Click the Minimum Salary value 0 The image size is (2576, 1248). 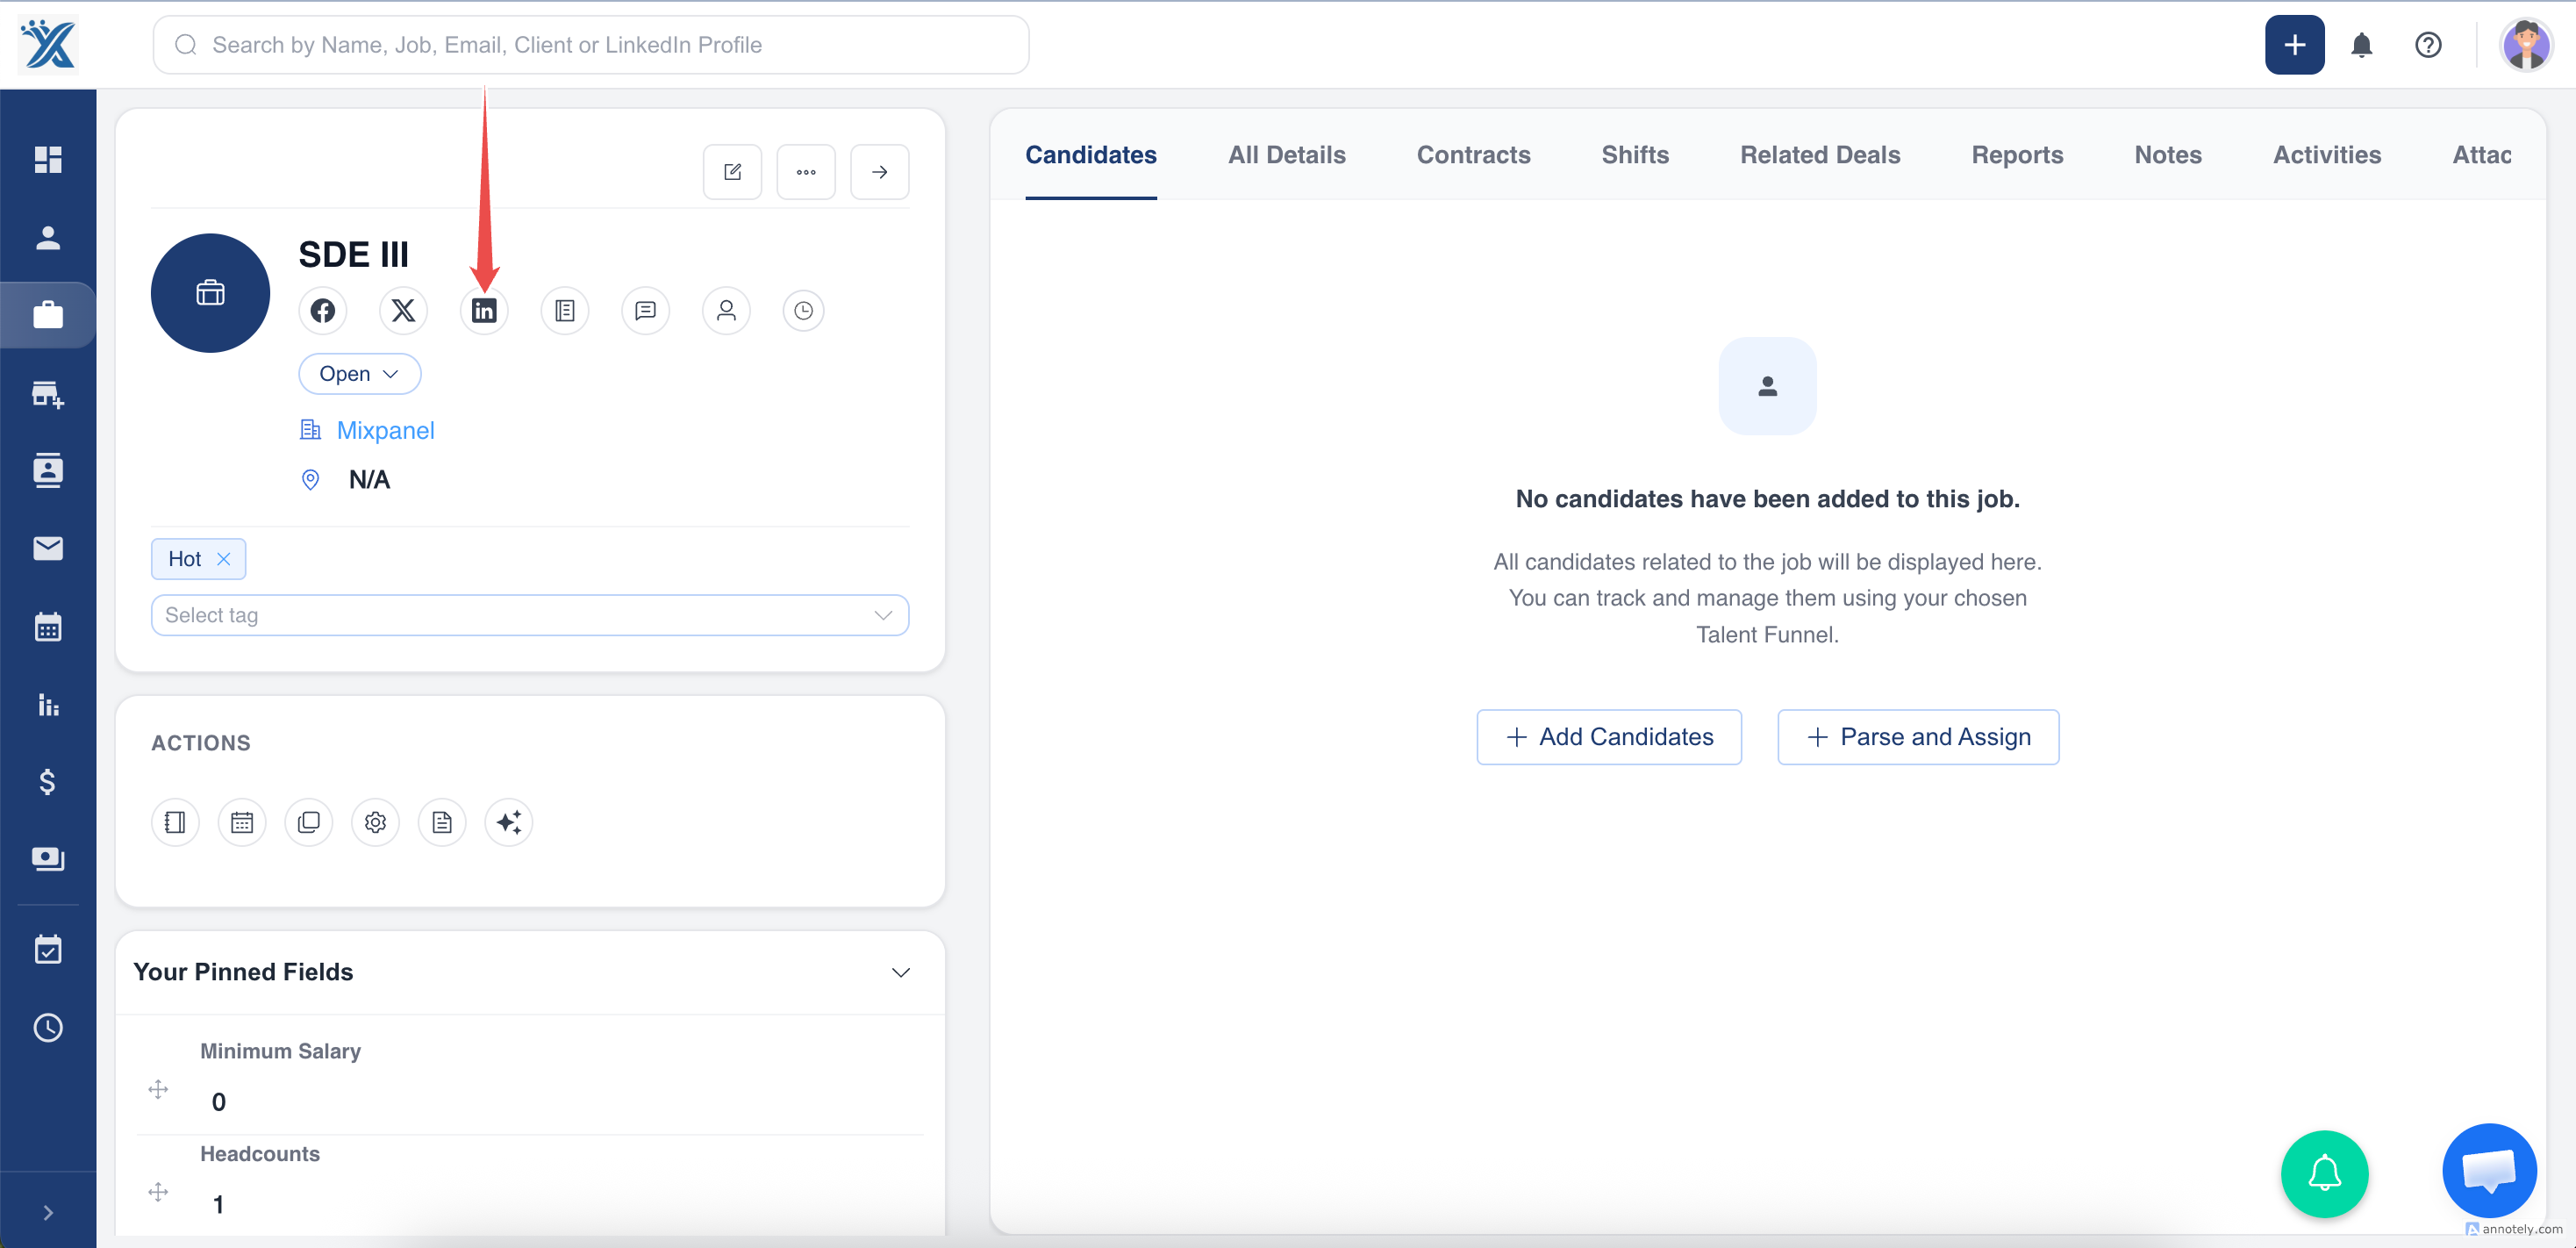coord(218,1102)
